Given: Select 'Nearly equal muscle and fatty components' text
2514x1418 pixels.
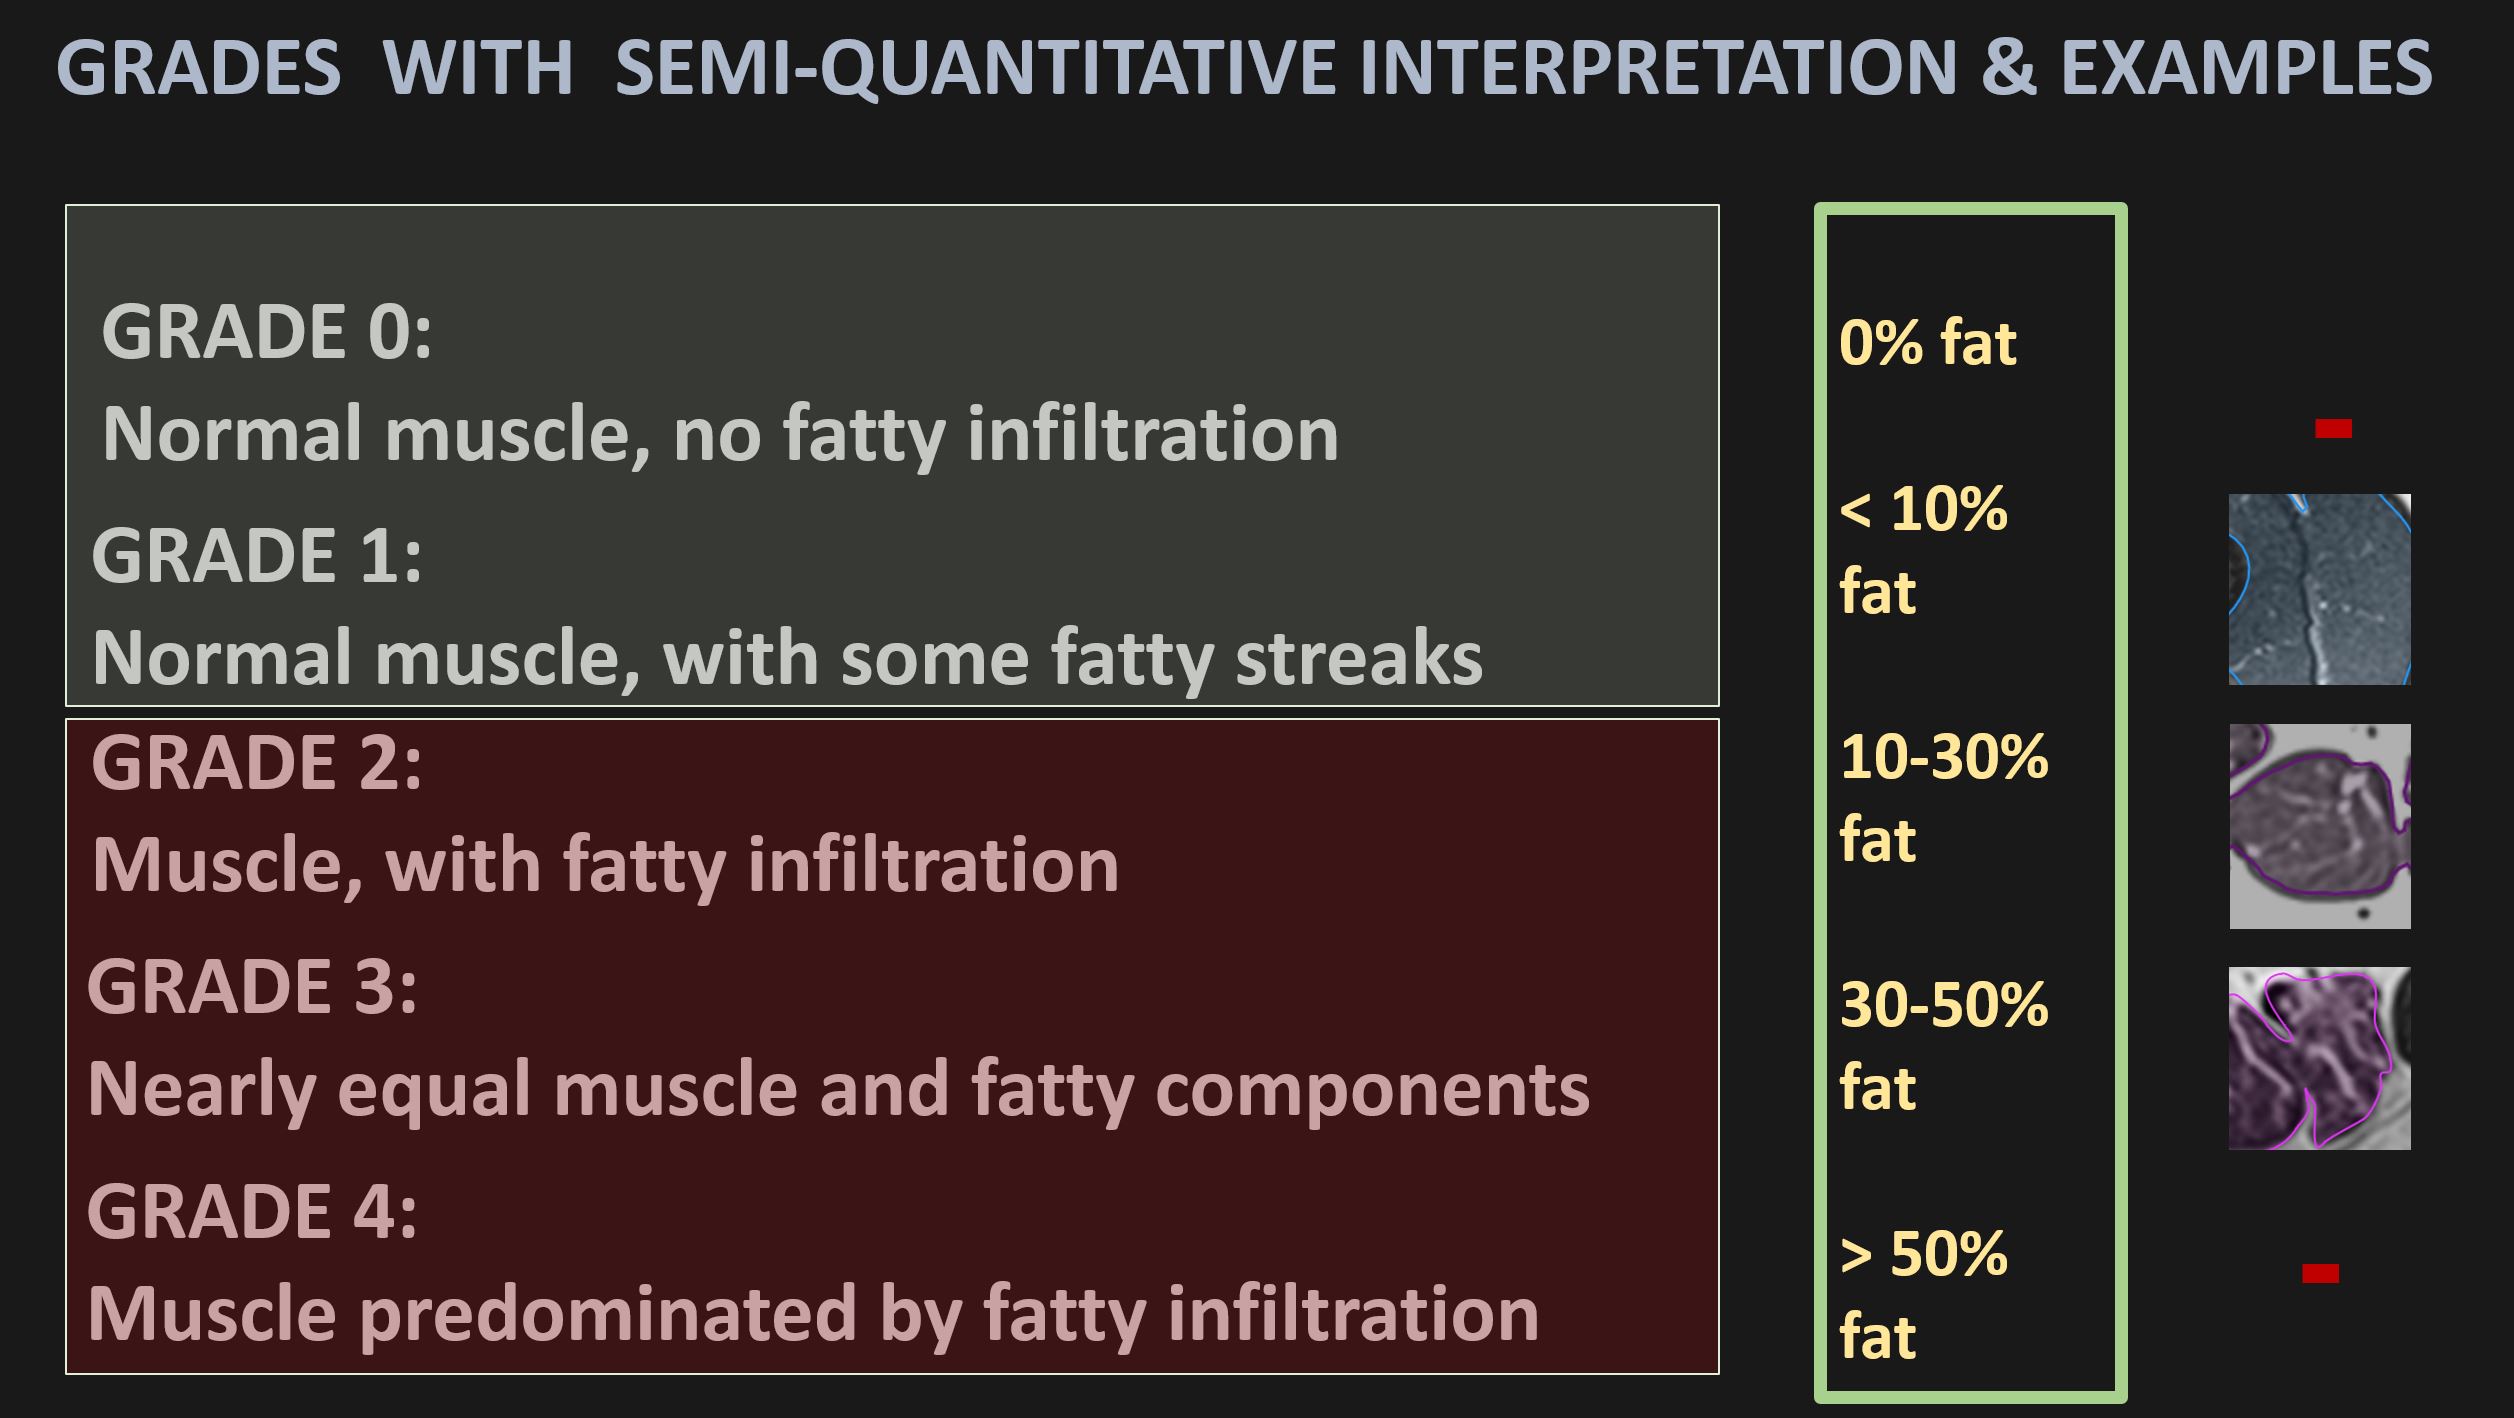Looking at the screenshot, I should tap(838, 1089).
